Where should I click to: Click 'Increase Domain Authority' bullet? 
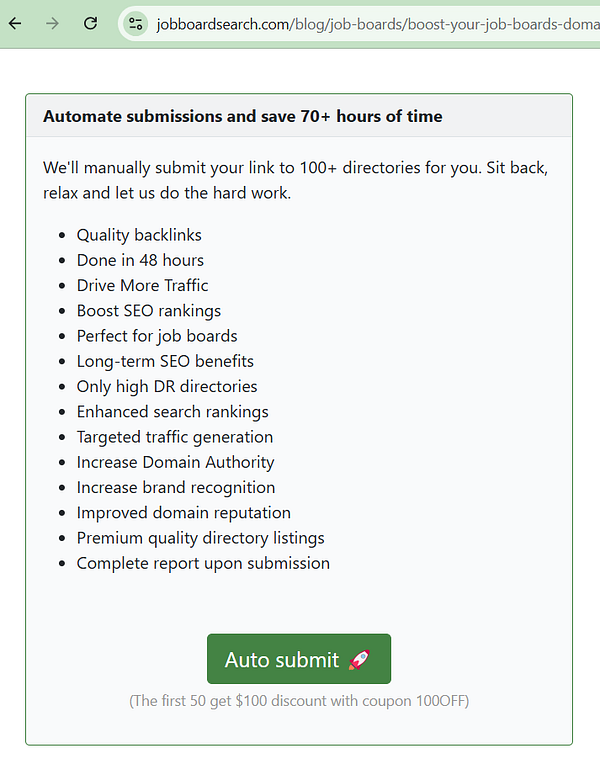click(x=175, y=462)
